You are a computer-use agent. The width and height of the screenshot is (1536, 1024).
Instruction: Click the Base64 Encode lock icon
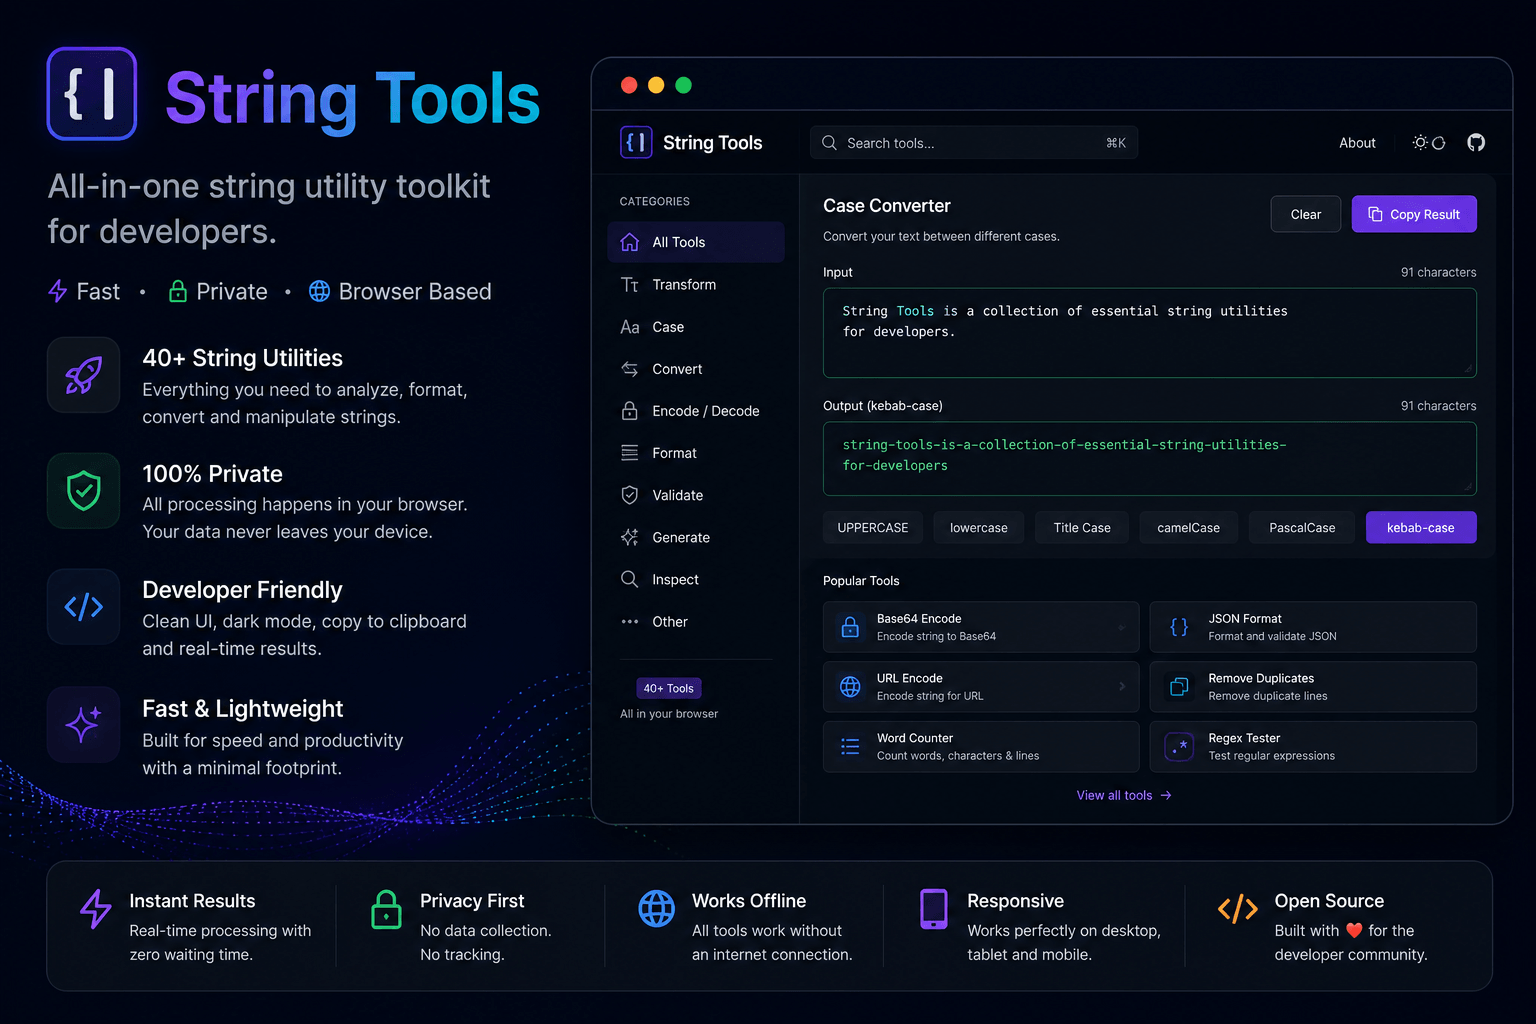850,627
